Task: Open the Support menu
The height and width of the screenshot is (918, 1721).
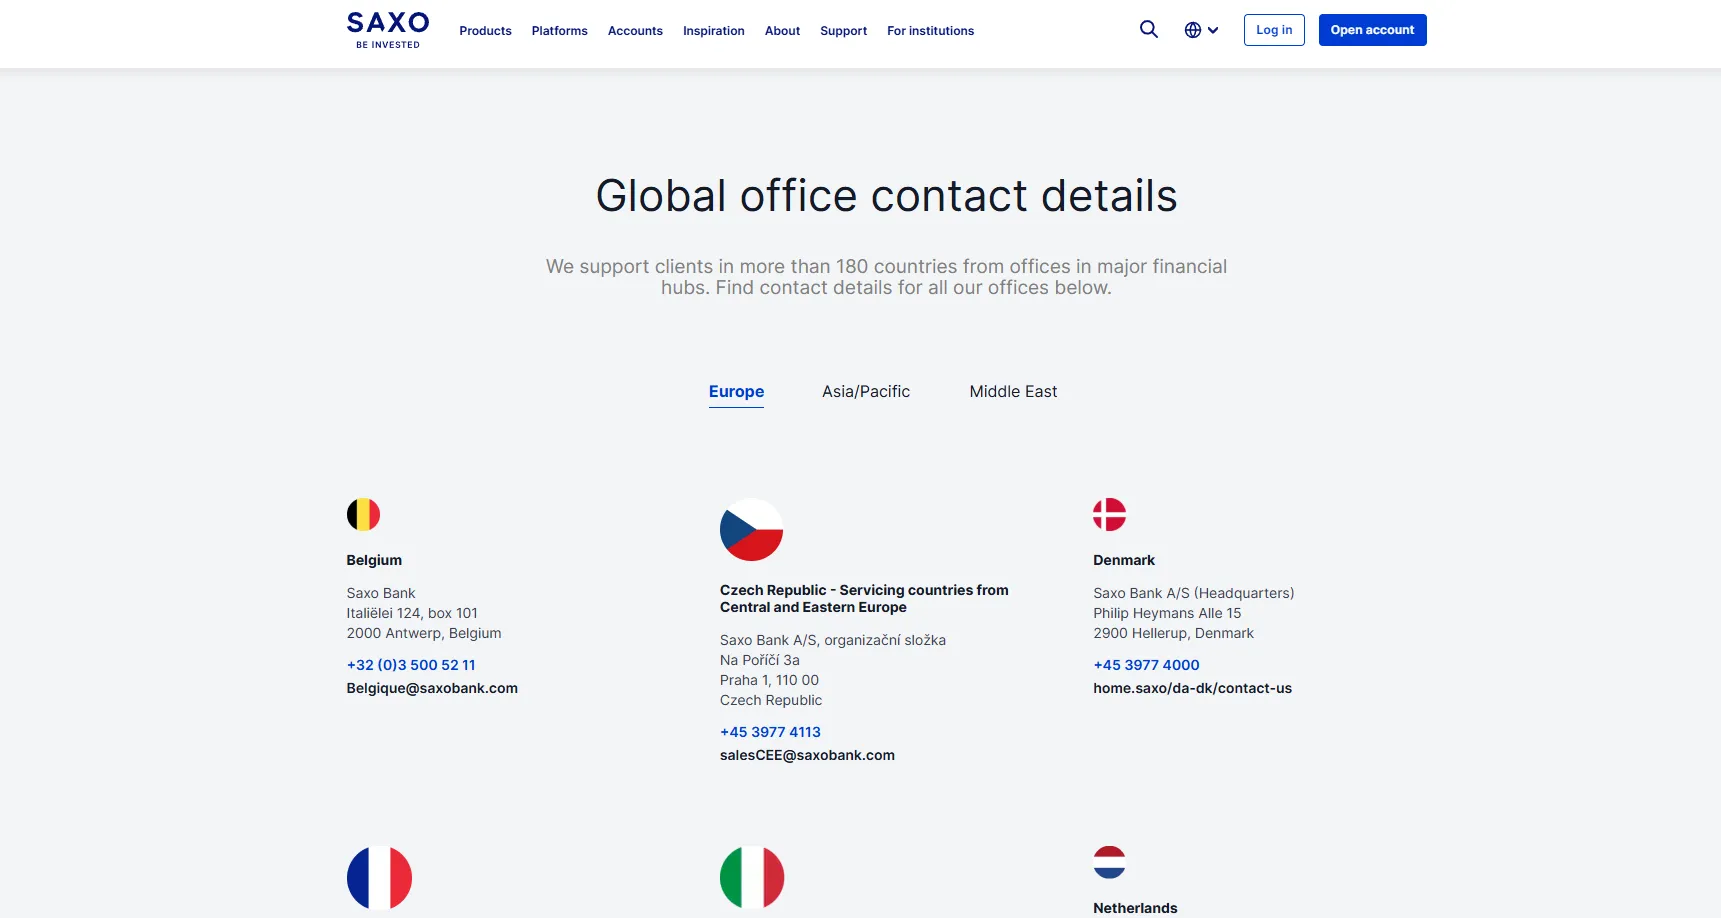Action: click(x=844, y=31)
